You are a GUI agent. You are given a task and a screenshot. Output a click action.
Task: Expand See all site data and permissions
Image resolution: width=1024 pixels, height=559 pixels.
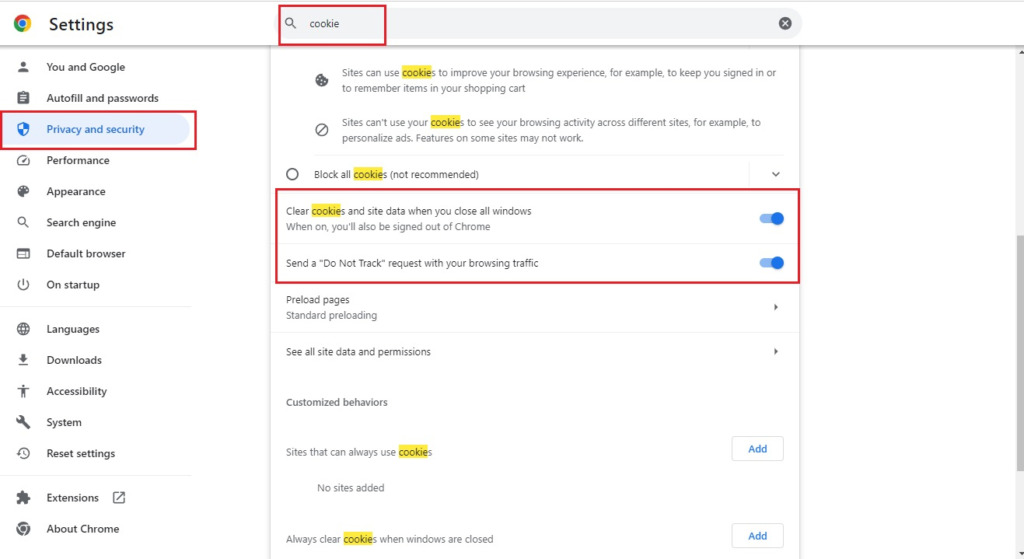(775, 352)
